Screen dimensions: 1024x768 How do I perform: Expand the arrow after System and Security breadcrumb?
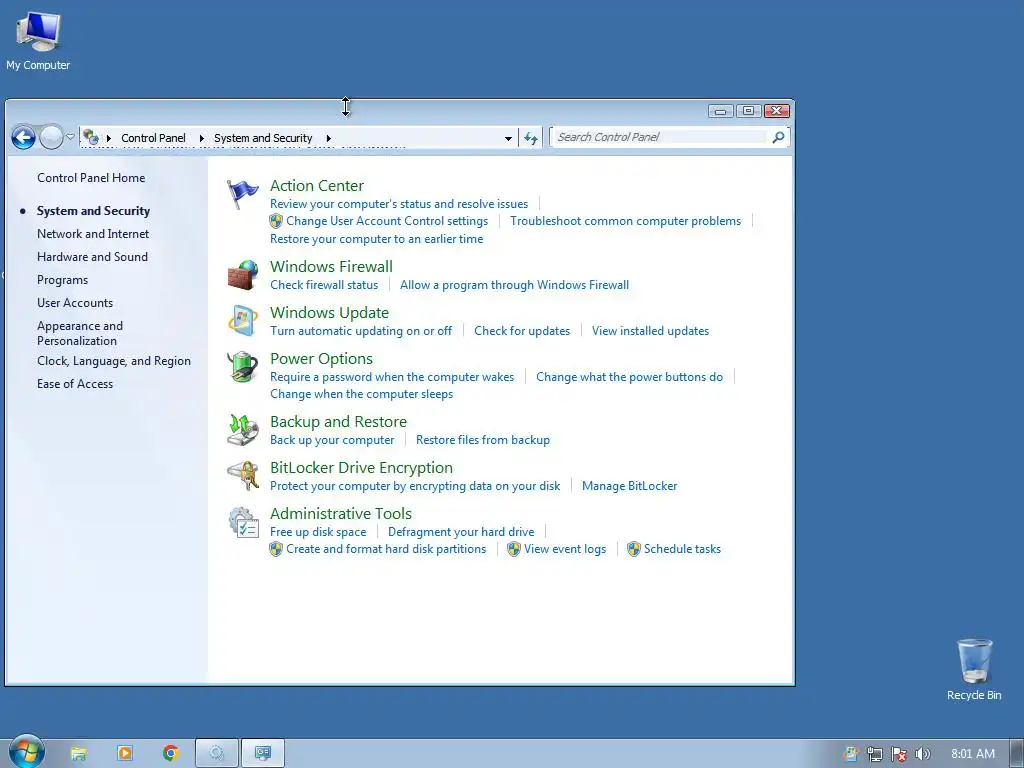pos(328,138)
